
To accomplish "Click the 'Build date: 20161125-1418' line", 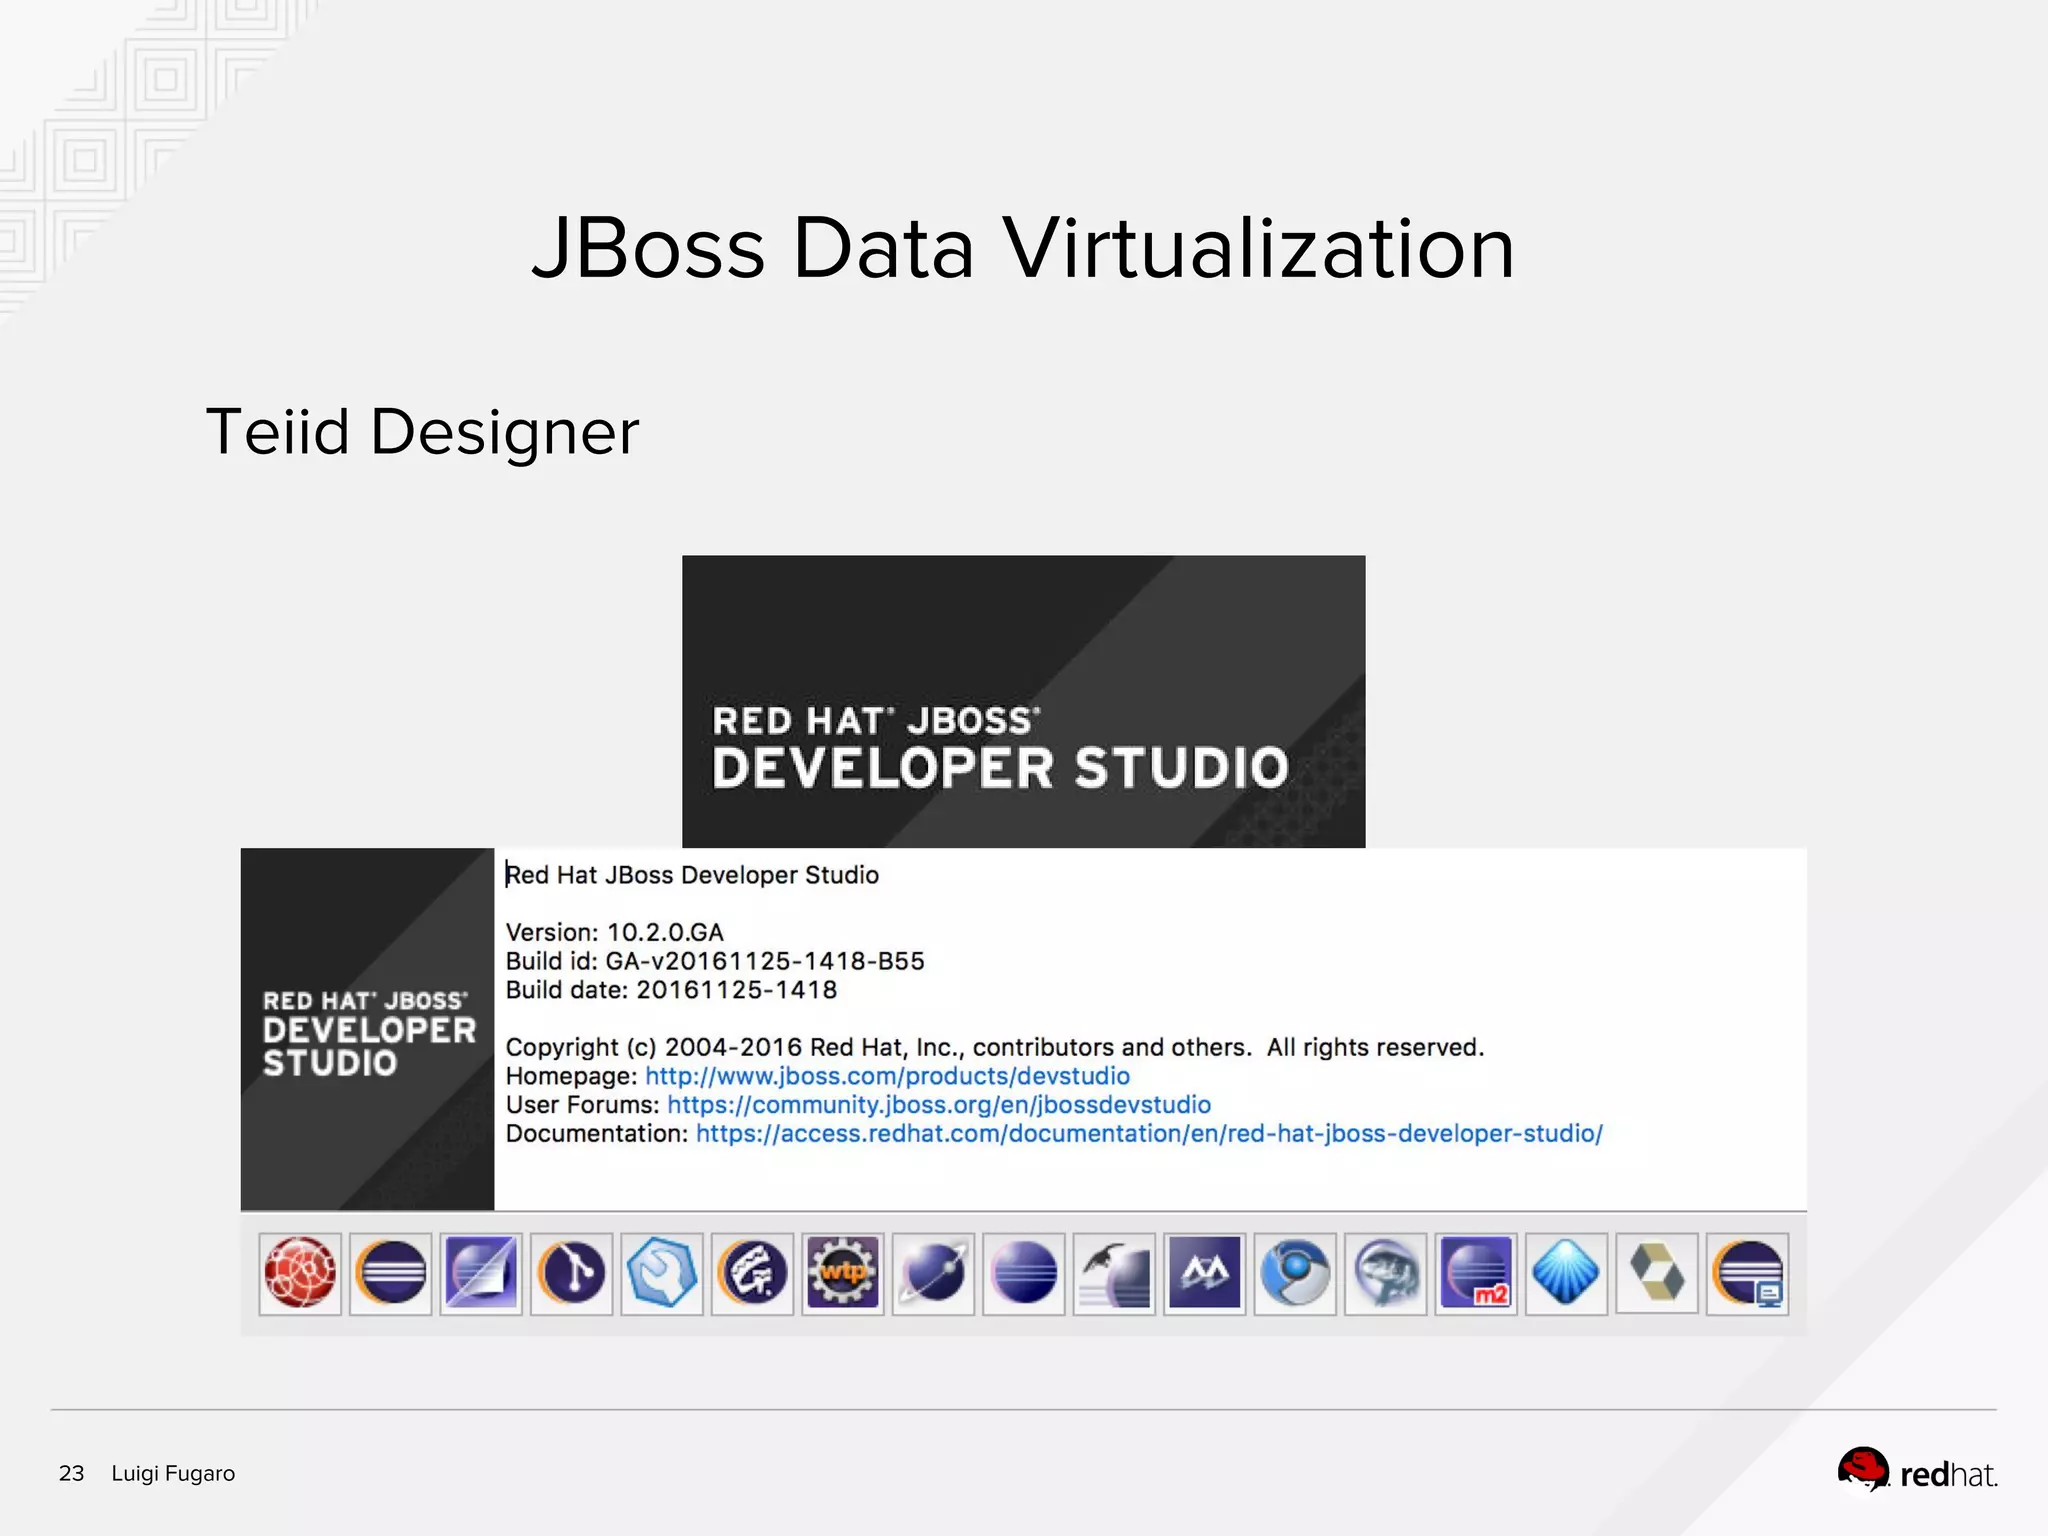I will point(671,990).
